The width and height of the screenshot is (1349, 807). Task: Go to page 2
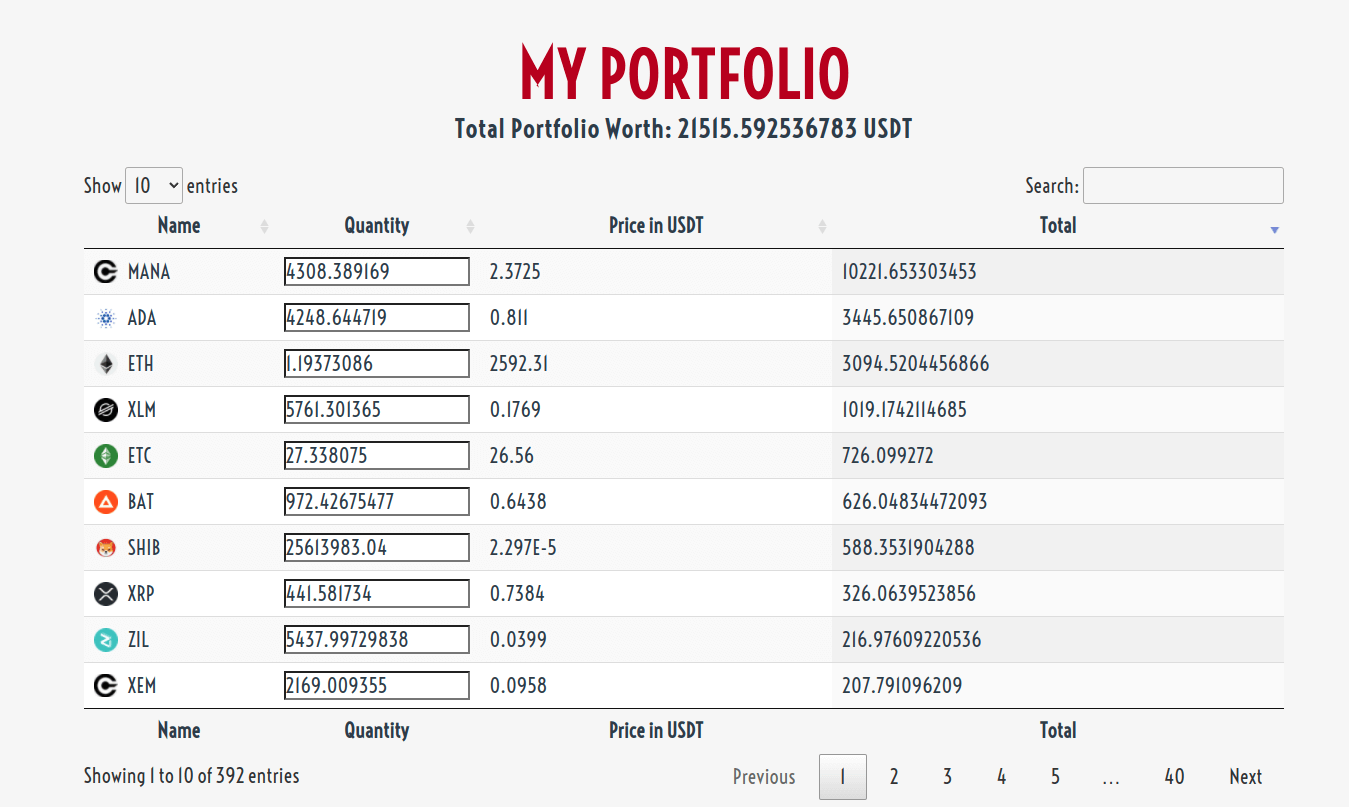pyautogui.click(x=894, y=777)
